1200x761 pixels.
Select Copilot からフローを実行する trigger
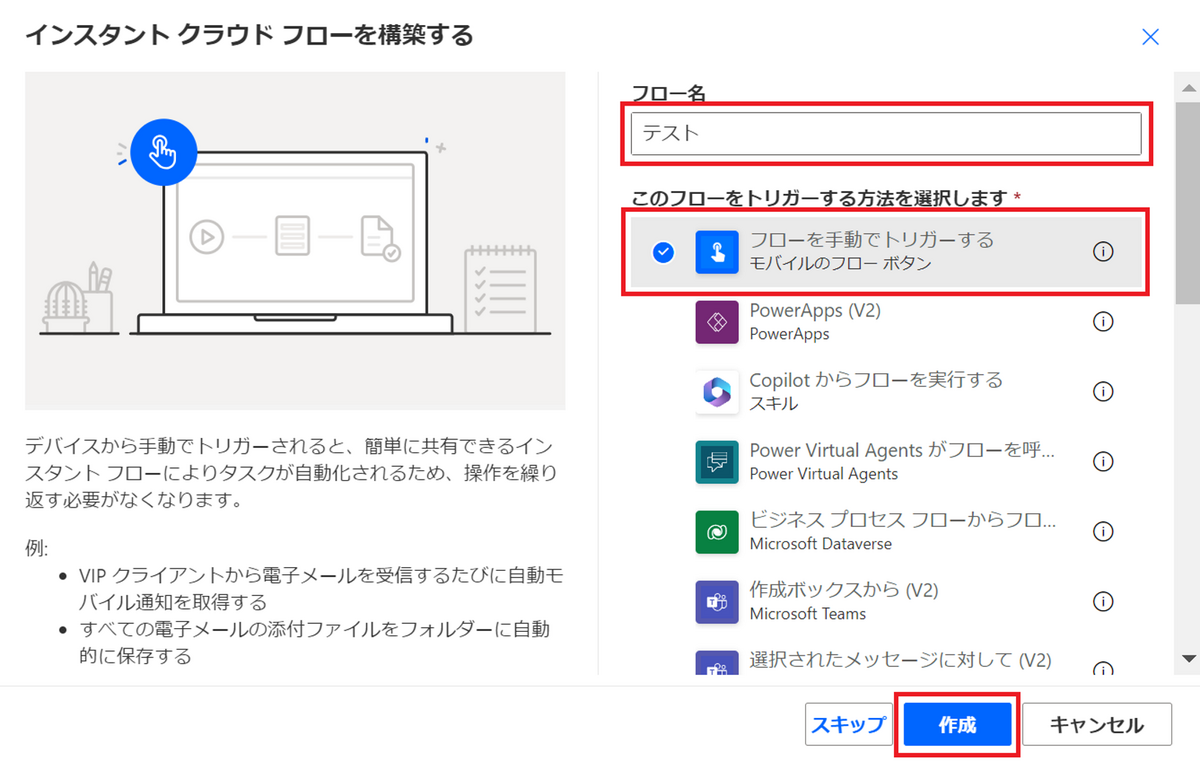click(x=886, y=392)
